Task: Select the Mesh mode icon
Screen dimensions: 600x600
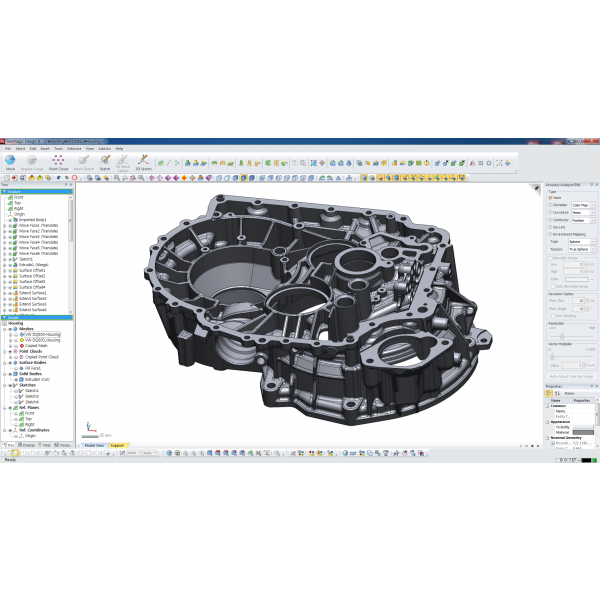Action: click(10, 160)
